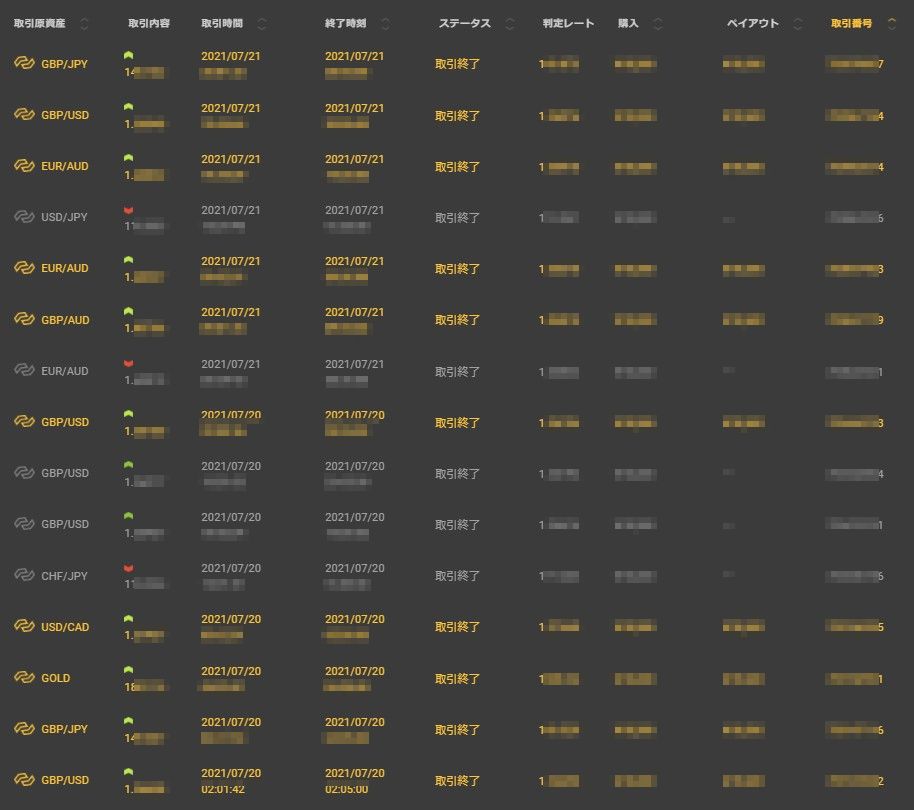Click the icon next to CHF/JPY
Image resolution: width=914 pixels, height=810 pixels.
[24, 575]
